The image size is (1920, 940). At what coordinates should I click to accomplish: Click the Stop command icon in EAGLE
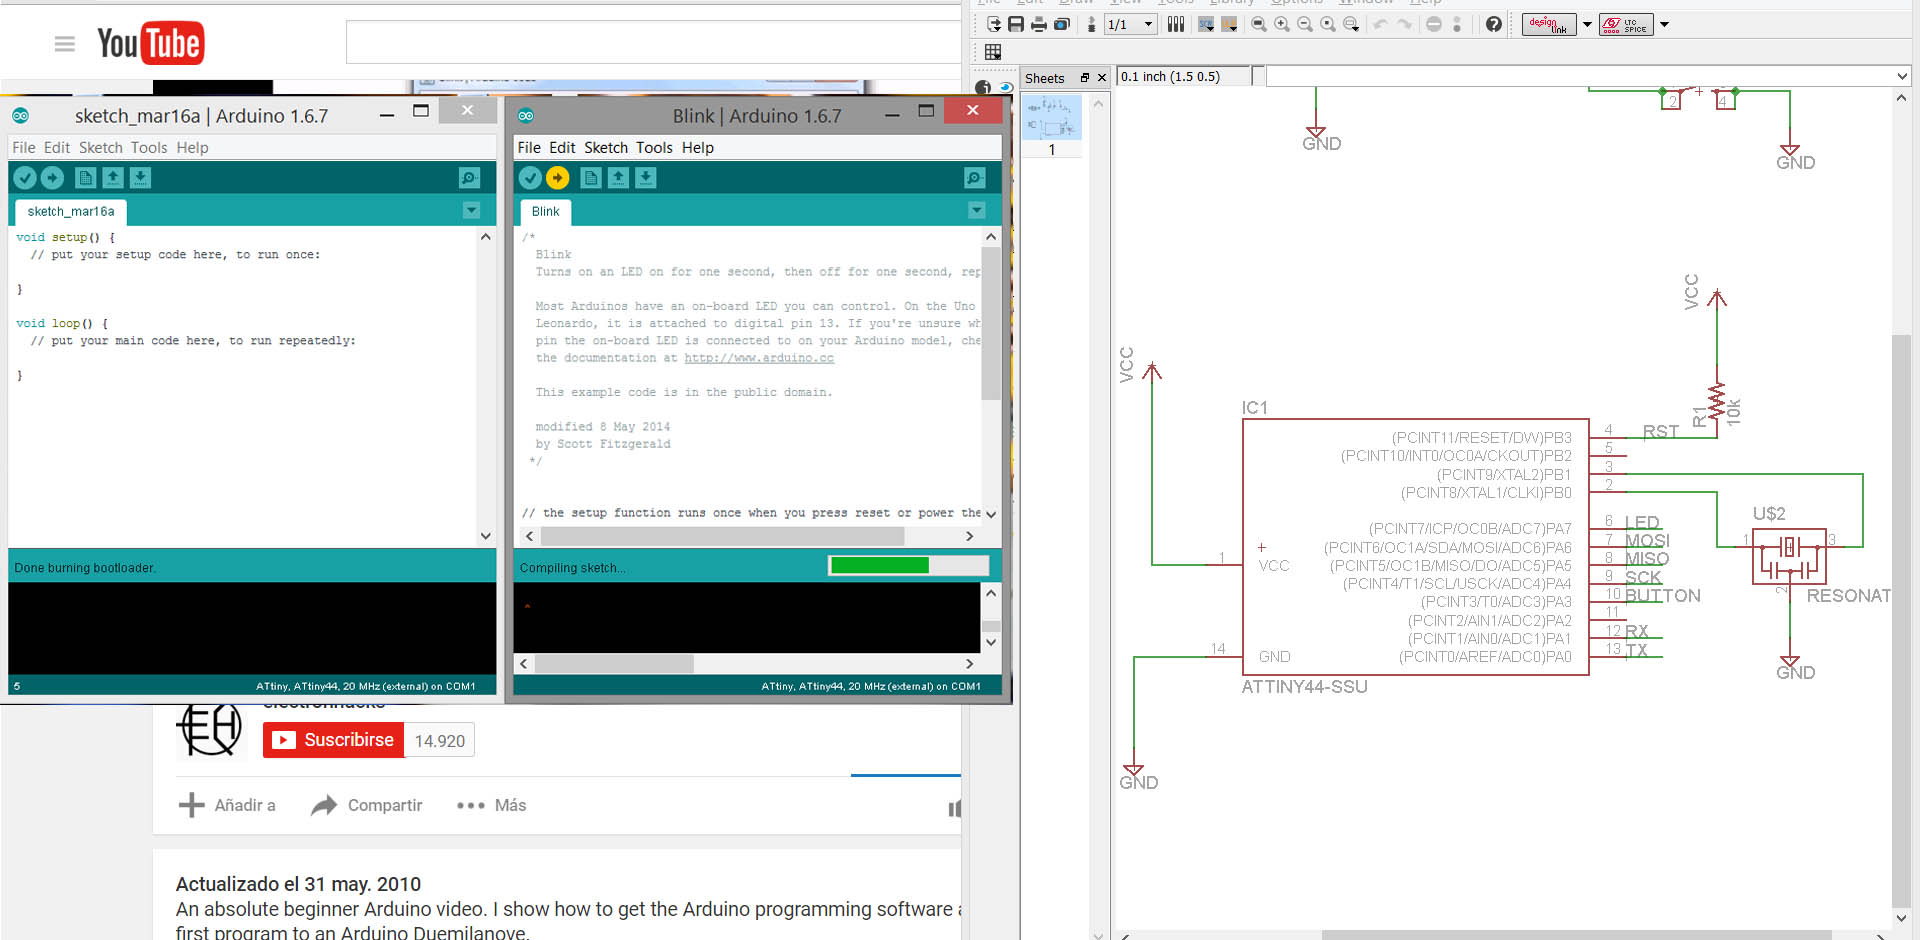[x=1434, y=24]
